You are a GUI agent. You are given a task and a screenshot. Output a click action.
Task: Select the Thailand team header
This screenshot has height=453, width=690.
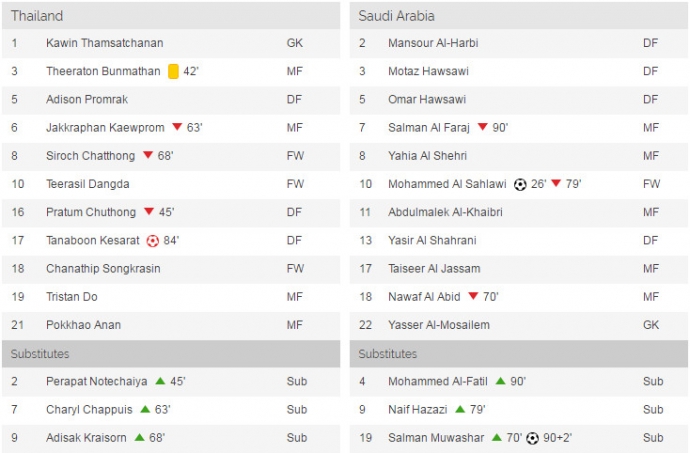[37, 16]
